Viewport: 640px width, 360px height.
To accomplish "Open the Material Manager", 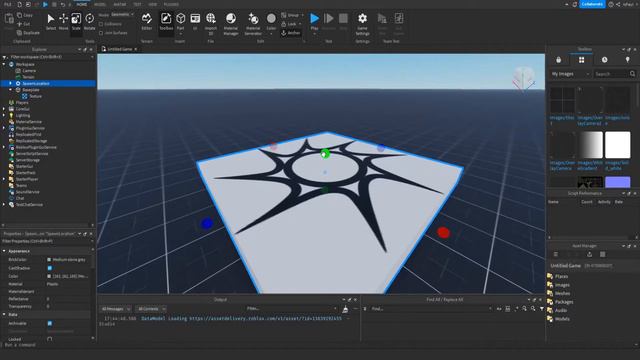I will [x=231, y=24].
